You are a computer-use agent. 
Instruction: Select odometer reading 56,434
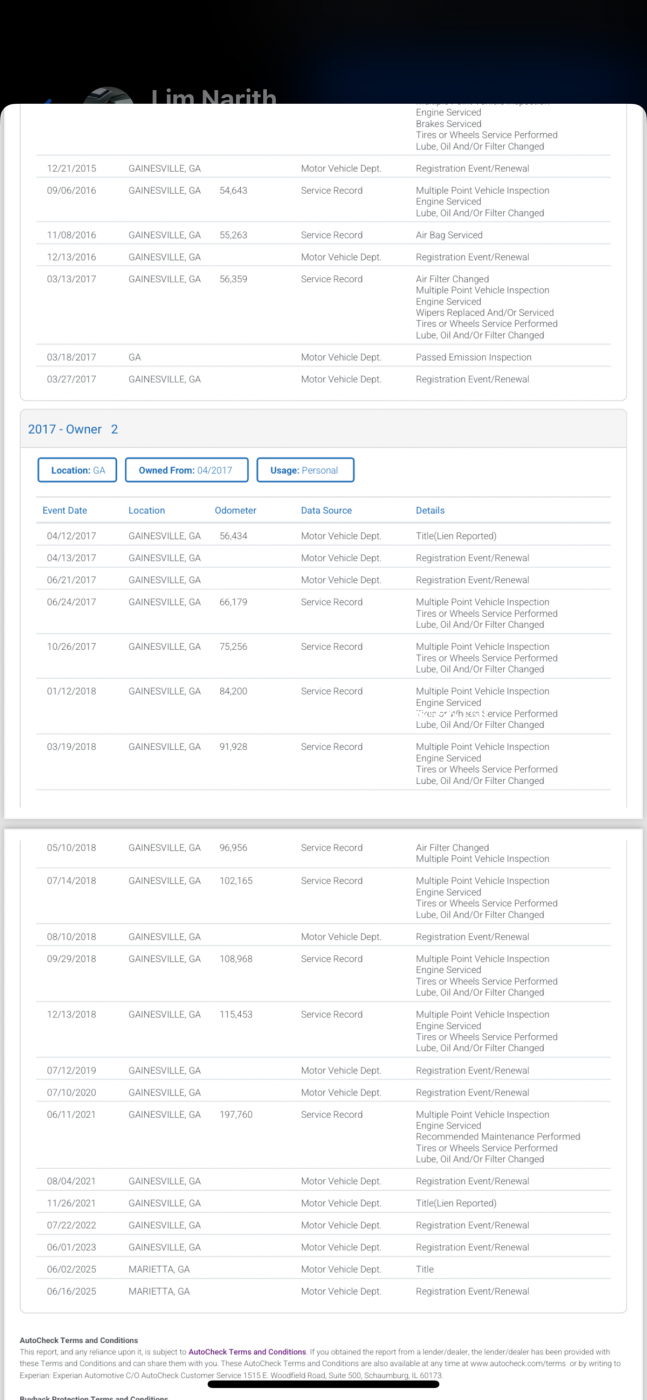click(x=233, y=536)
